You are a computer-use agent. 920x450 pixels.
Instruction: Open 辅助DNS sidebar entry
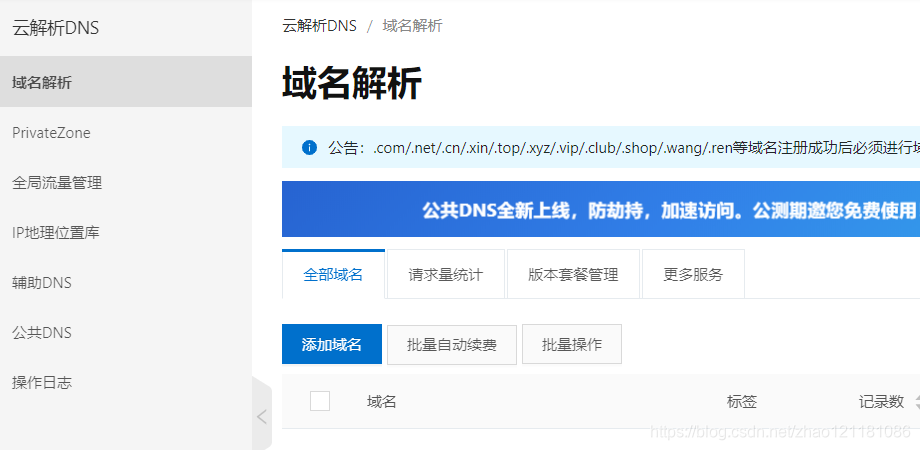pos(126,283)
